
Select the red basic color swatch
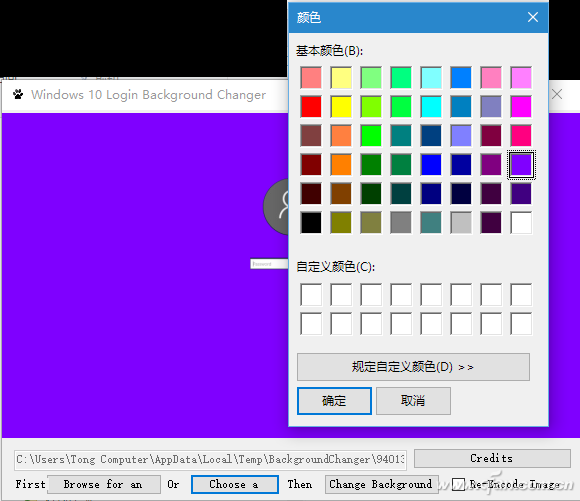click(311, 107)
